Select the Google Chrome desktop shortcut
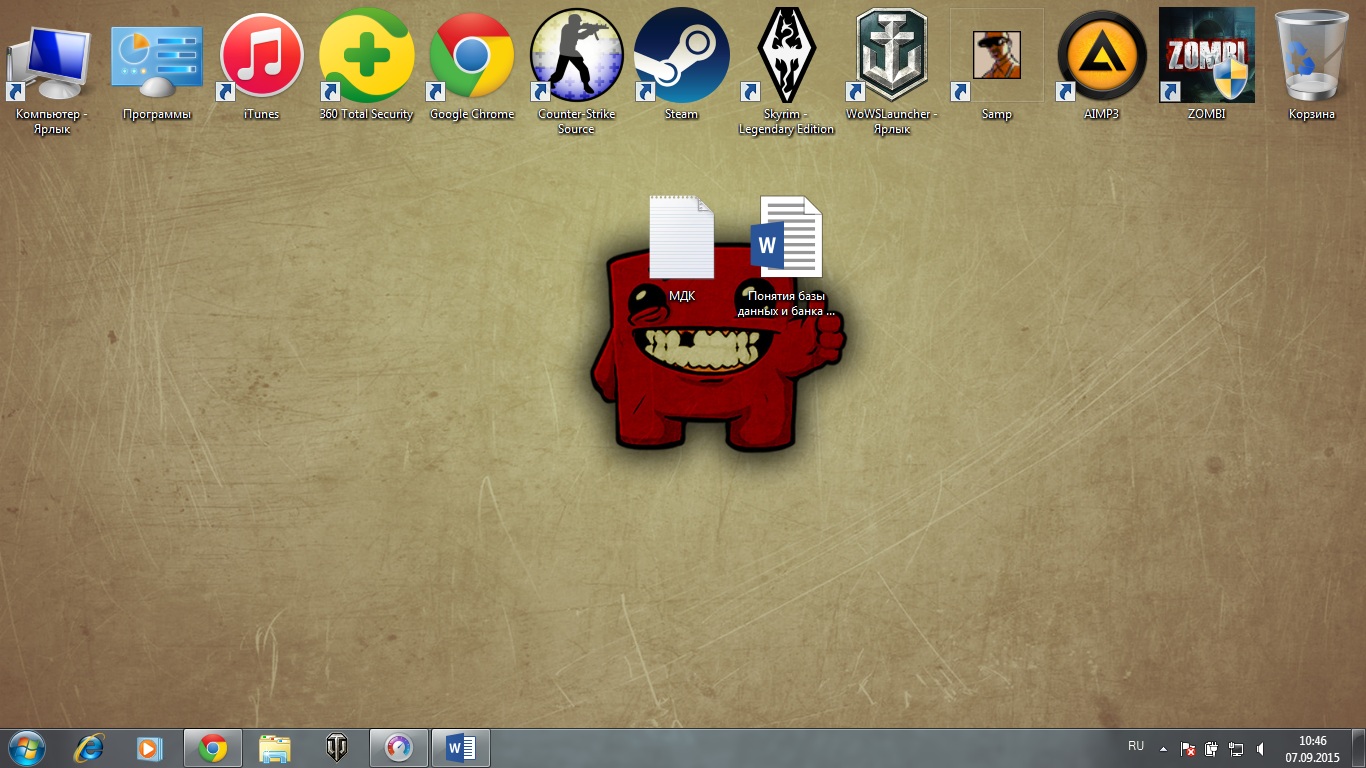 (x=472, y=66)
